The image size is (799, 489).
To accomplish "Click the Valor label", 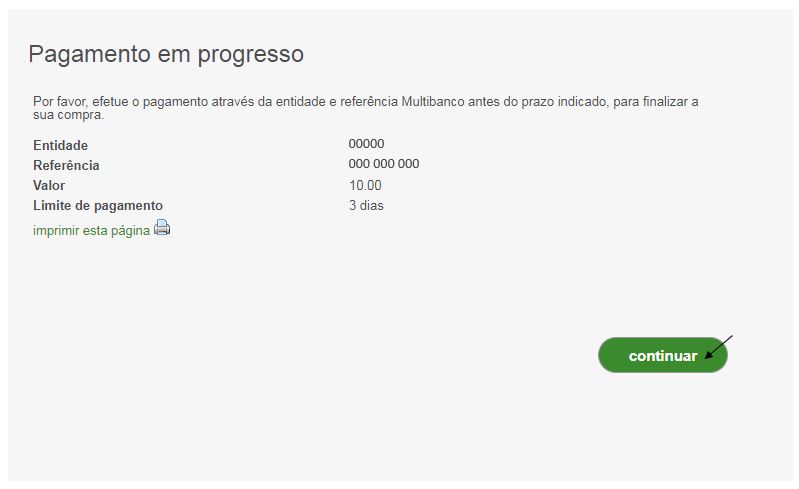I will 49,185.
